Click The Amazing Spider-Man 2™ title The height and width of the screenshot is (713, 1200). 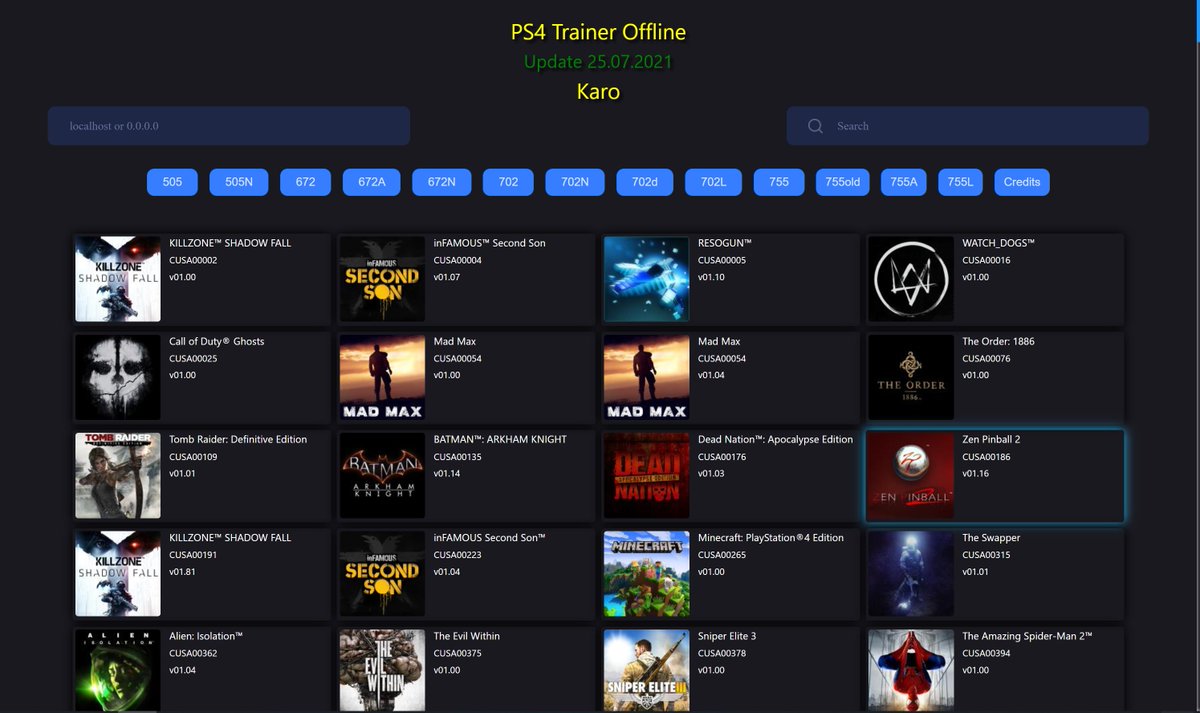(1026, 635)
